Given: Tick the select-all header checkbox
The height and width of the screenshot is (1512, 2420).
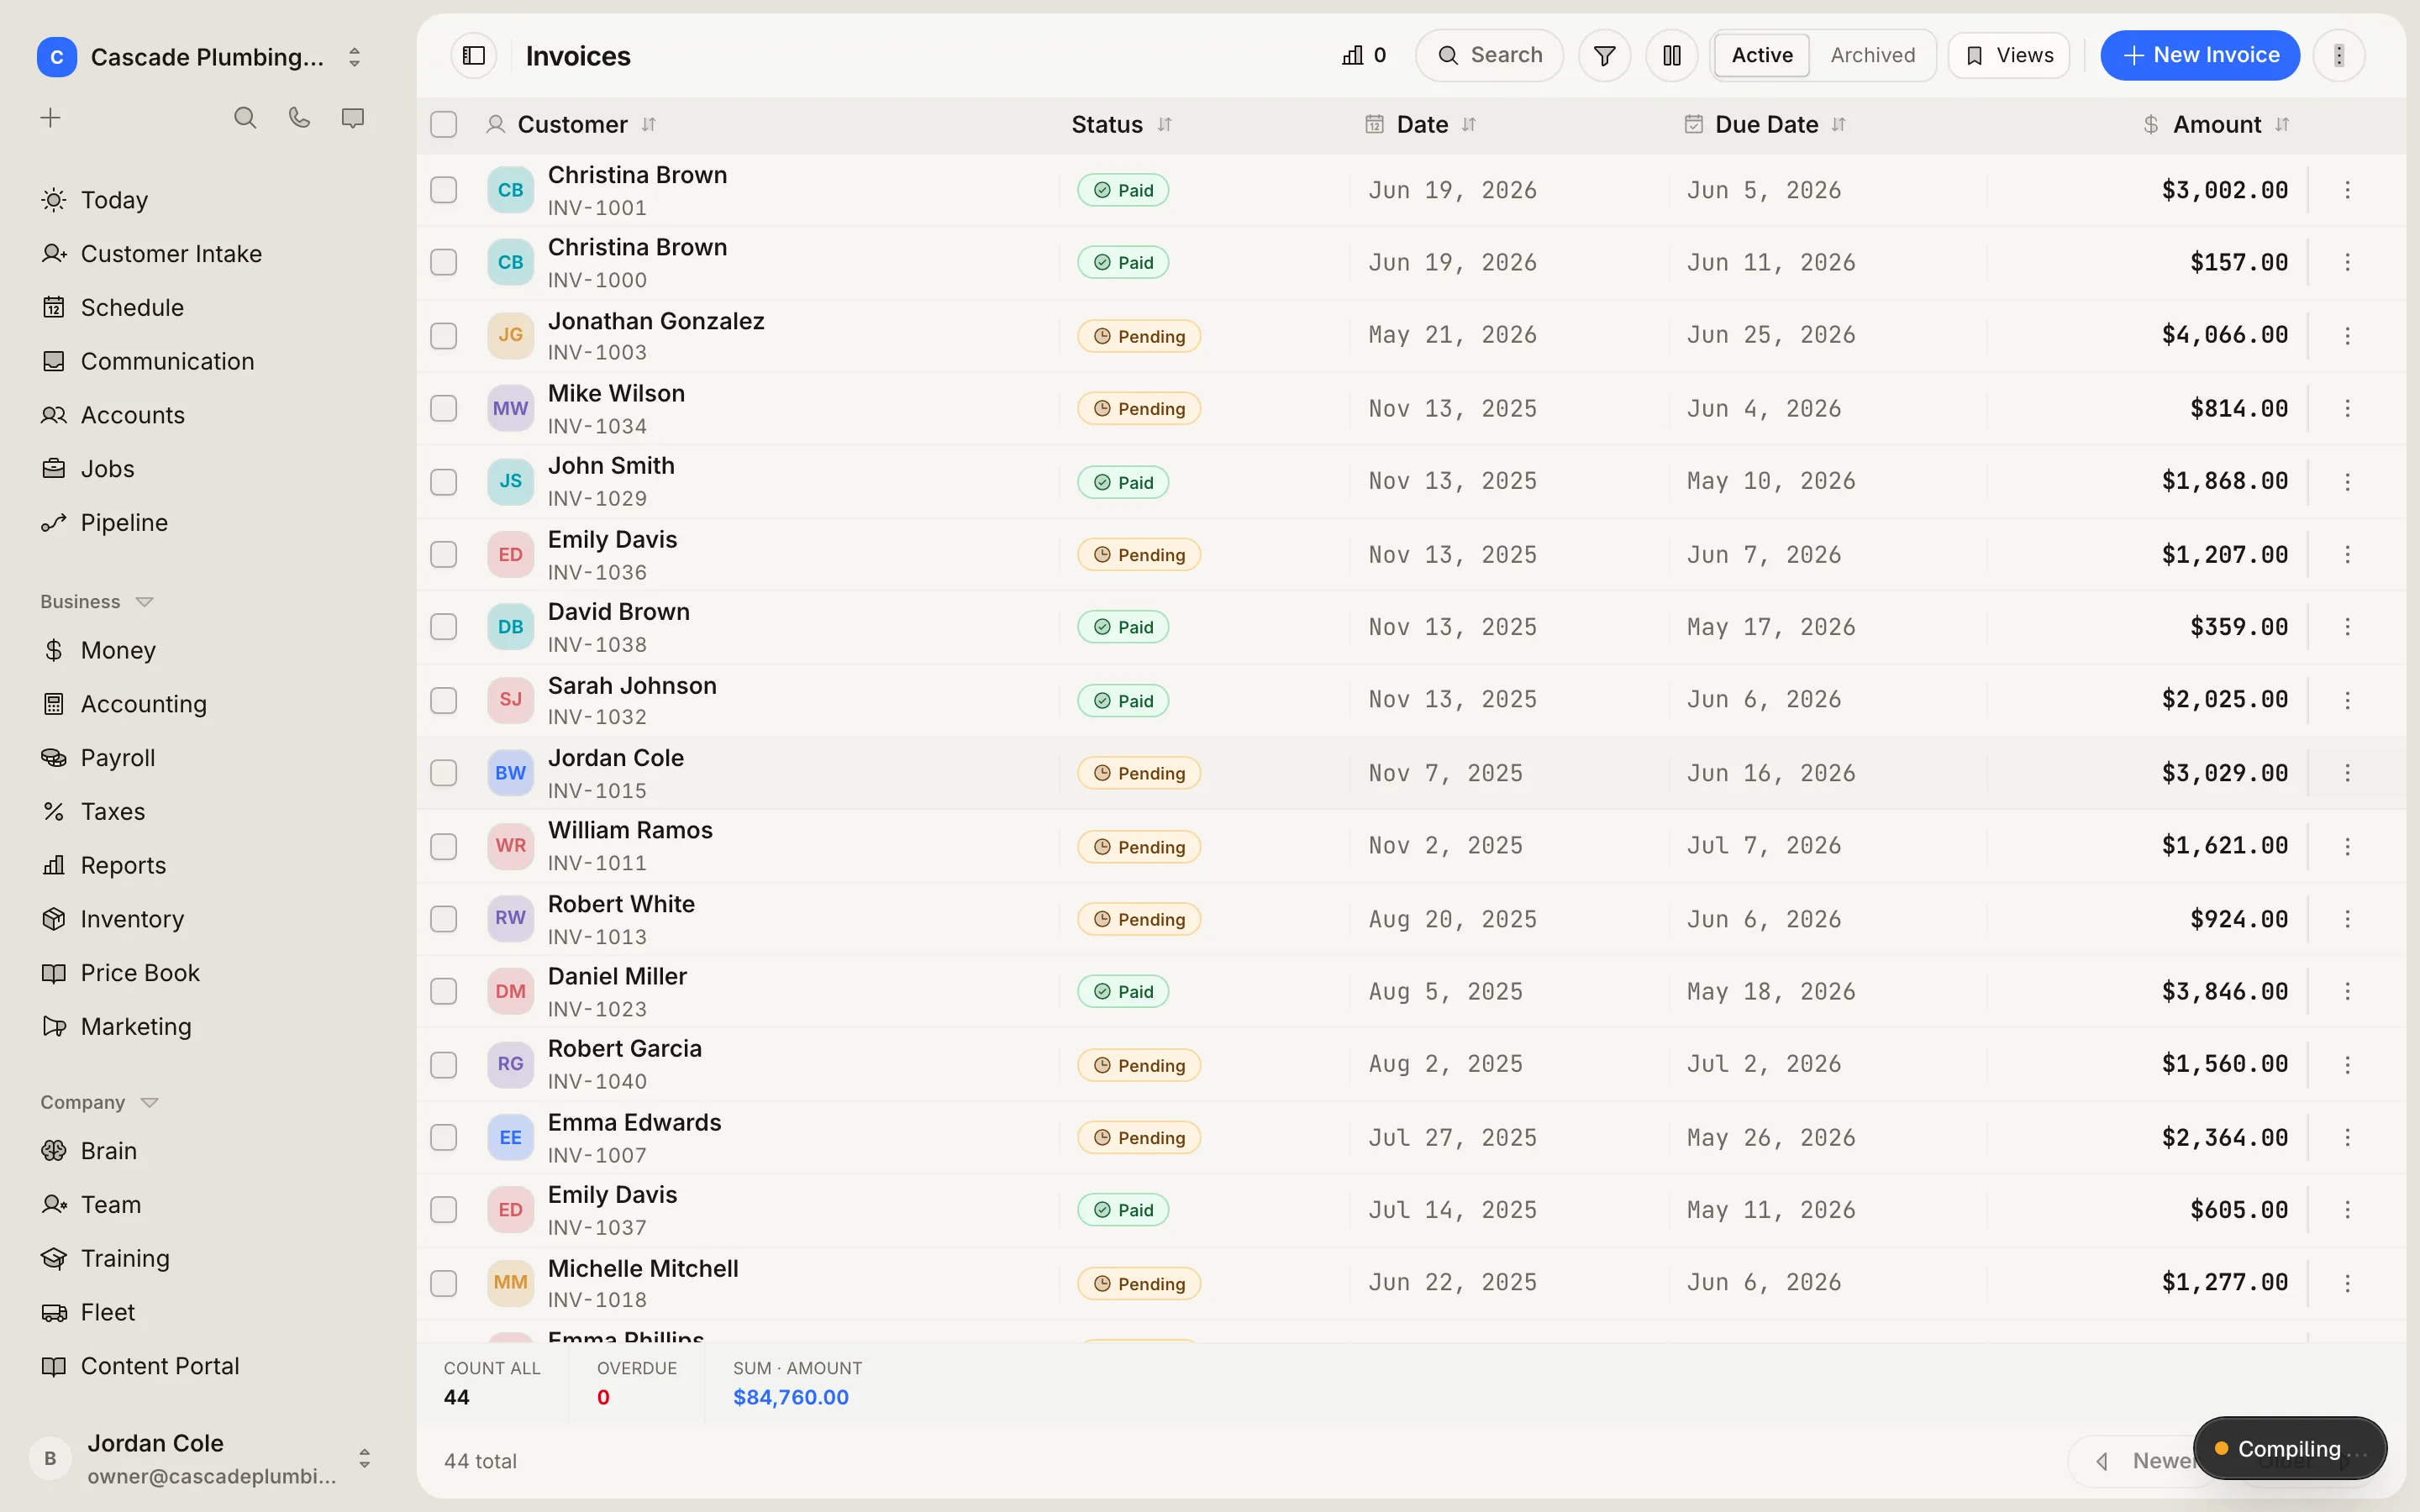Looking at the screenshot, I should coord(443,124).
